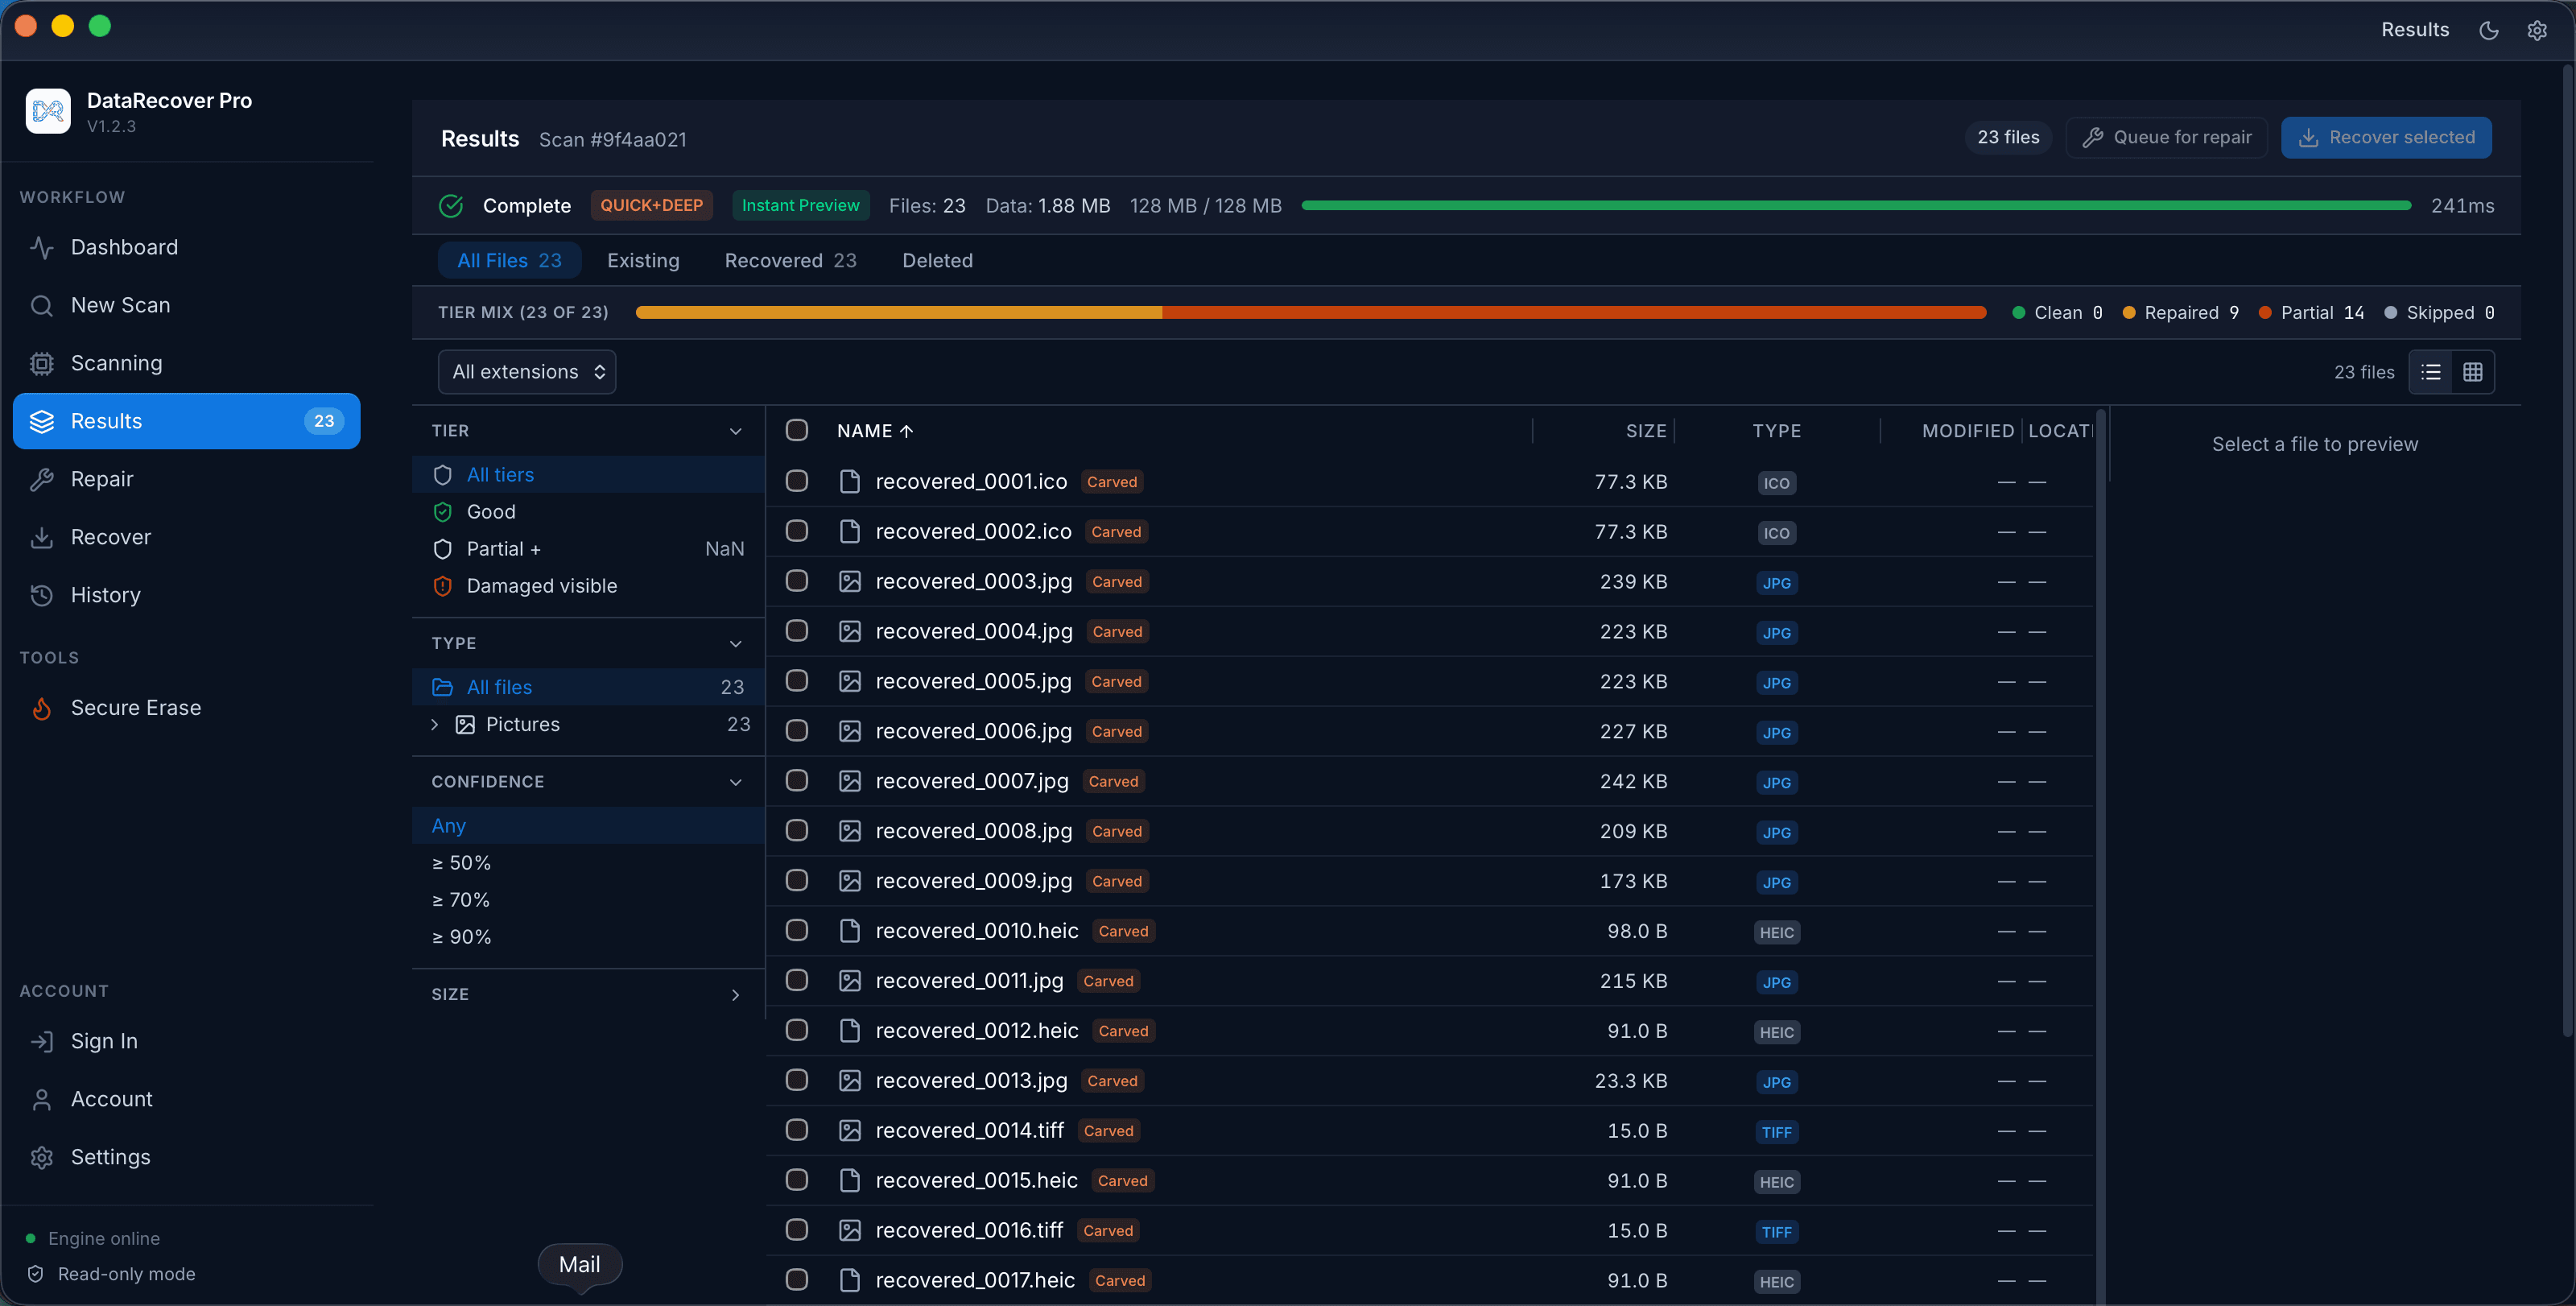Screen dimensions: 2576x1306
Task: Open Dashboard from the workflow sidebar
Action: pos(186,247)
